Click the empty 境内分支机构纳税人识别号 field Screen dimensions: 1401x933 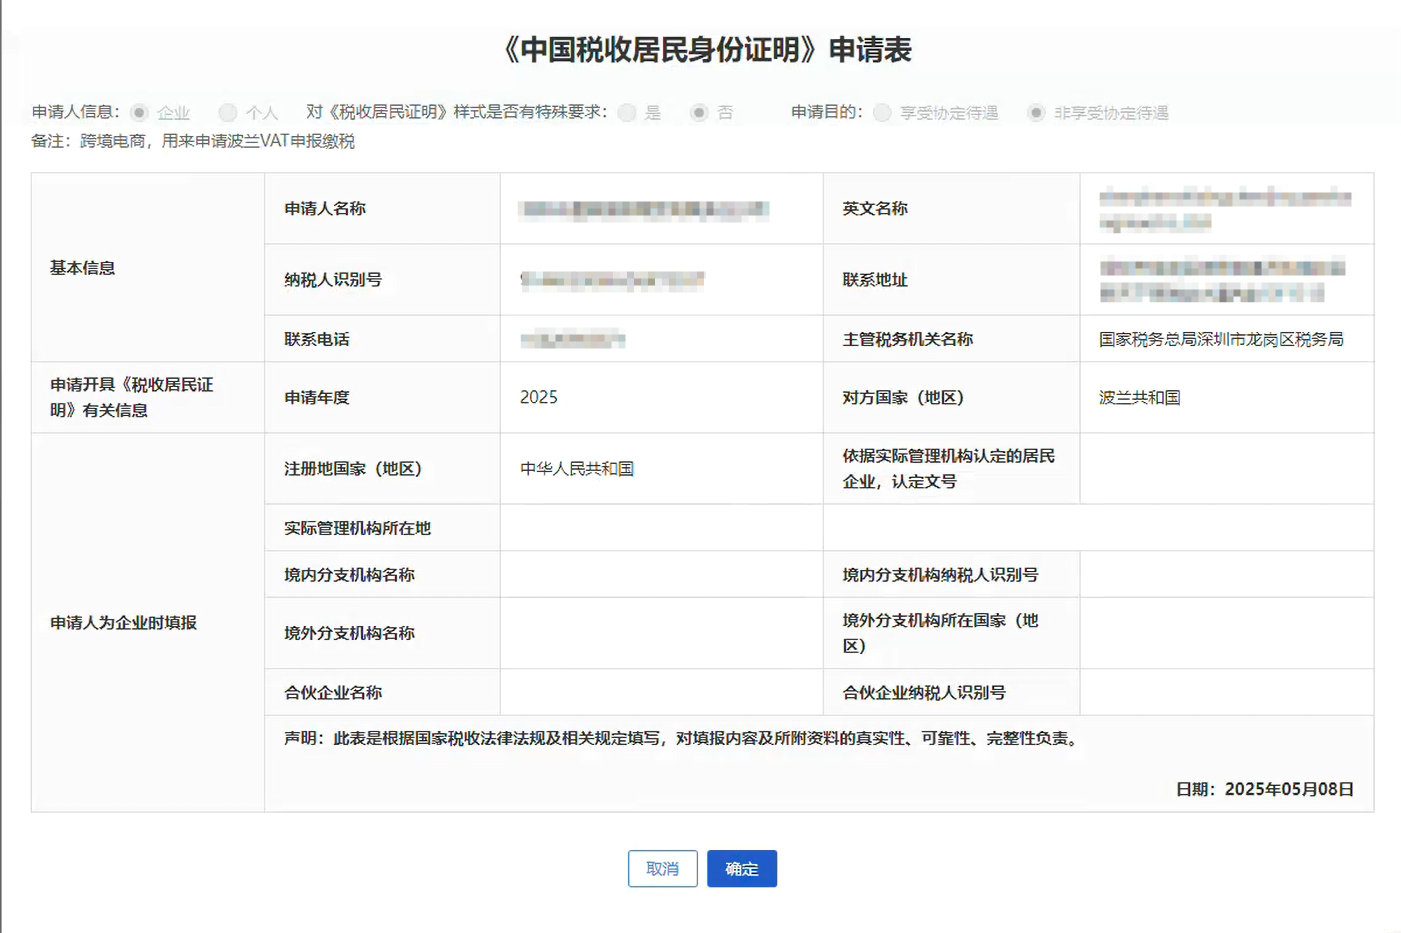pos(1226,574)
